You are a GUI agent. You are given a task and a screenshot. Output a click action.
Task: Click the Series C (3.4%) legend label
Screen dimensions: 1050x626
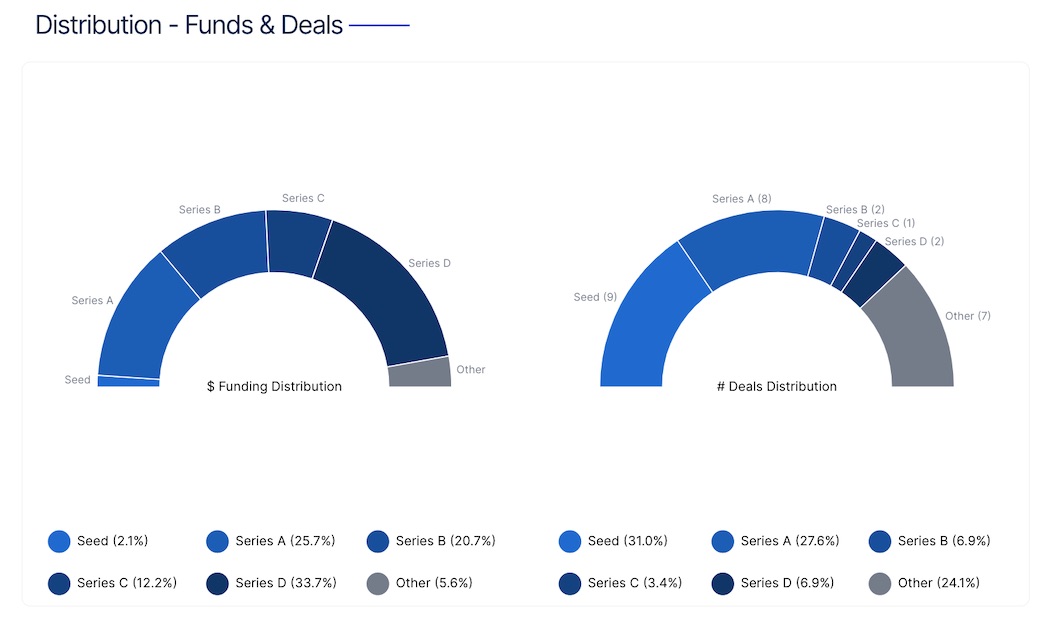coord(635,583)
